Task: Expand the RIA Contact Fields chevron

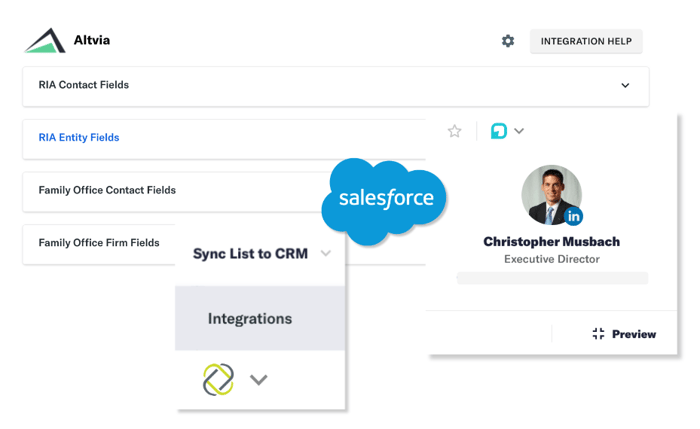Action: tap(625, 85)
